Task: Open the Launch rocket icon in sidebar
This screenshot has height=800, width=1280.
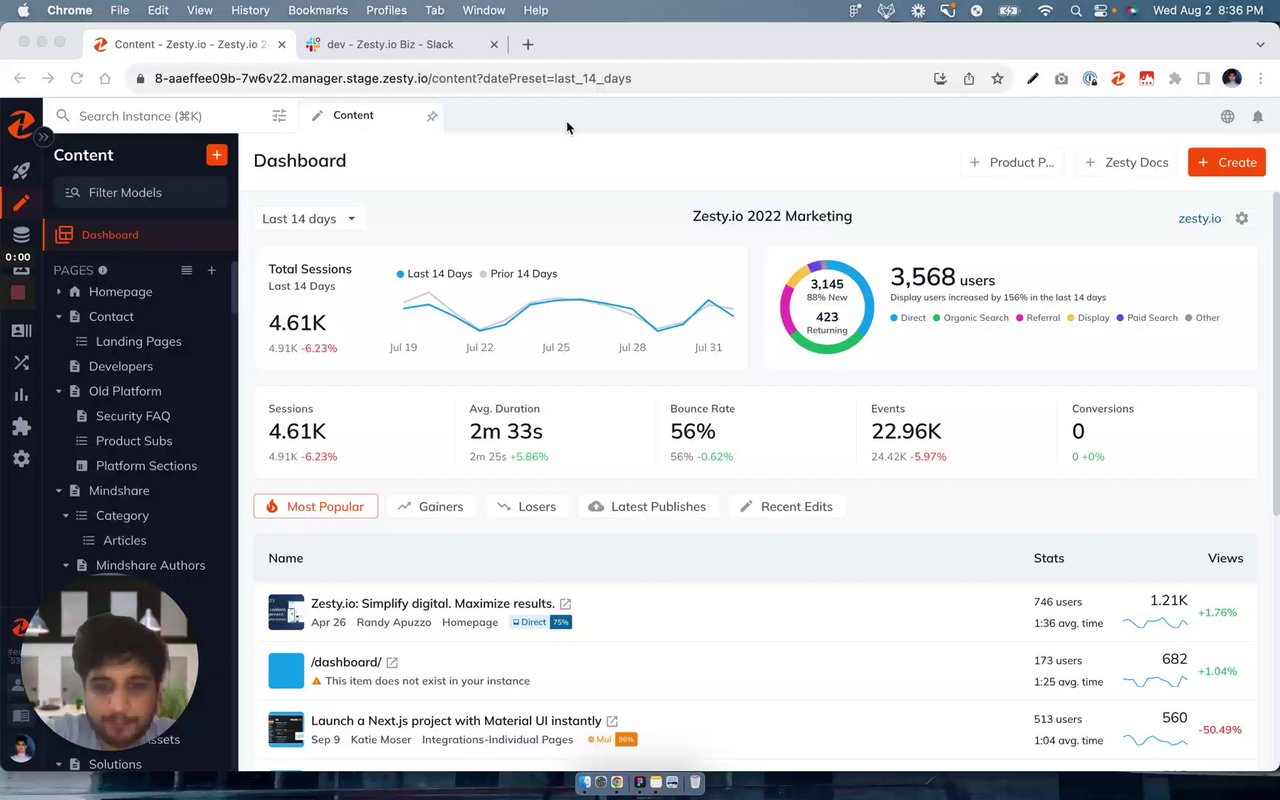Action: pyautogui.click(x=21, y=171)
